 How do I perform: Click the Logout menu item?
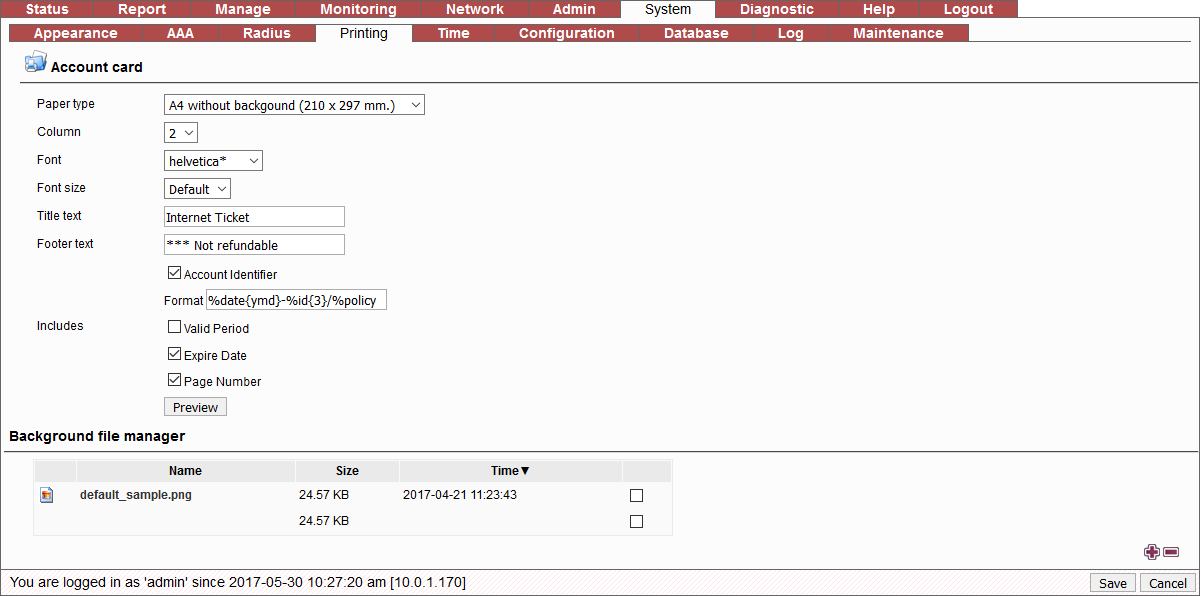click(x=968, y=9)
